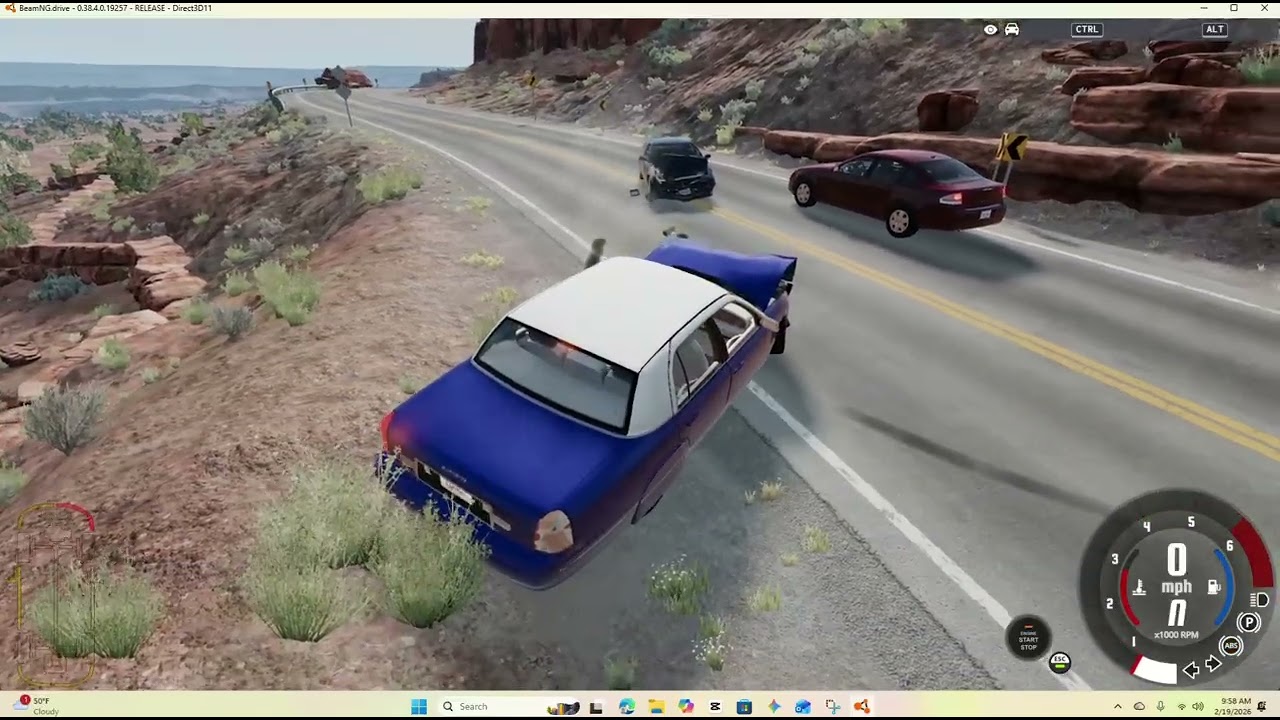This screenshot has height=720, width=1280.
Task: Open the Windows Start menu
Action: (x=419, y=706)
